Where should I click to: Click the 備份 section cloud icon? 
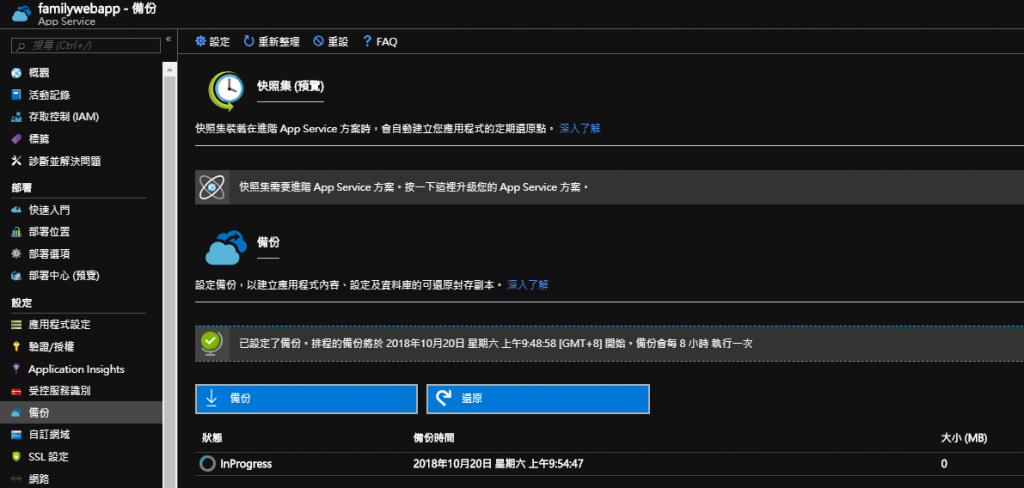pos(226,248)
